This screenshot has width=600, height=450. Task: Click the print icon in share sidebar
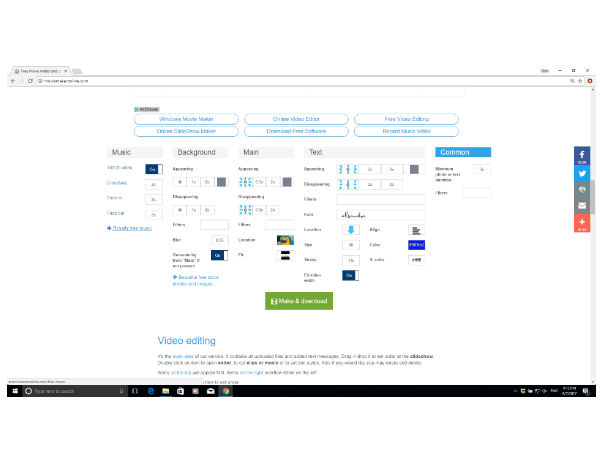582,189
